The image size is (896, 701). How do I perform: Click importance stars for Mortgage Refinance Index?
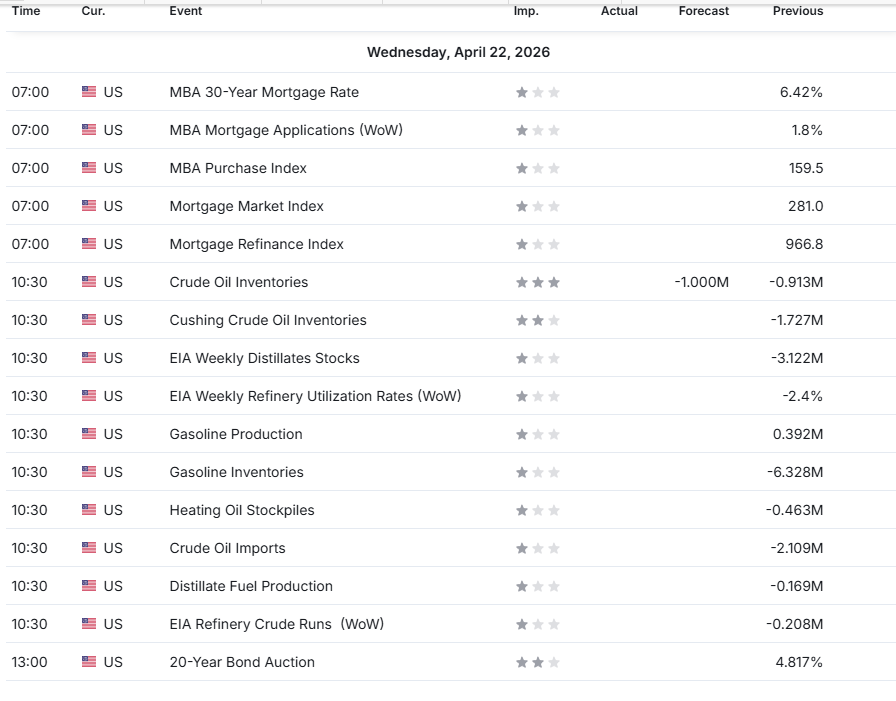(x=538, y=244)
